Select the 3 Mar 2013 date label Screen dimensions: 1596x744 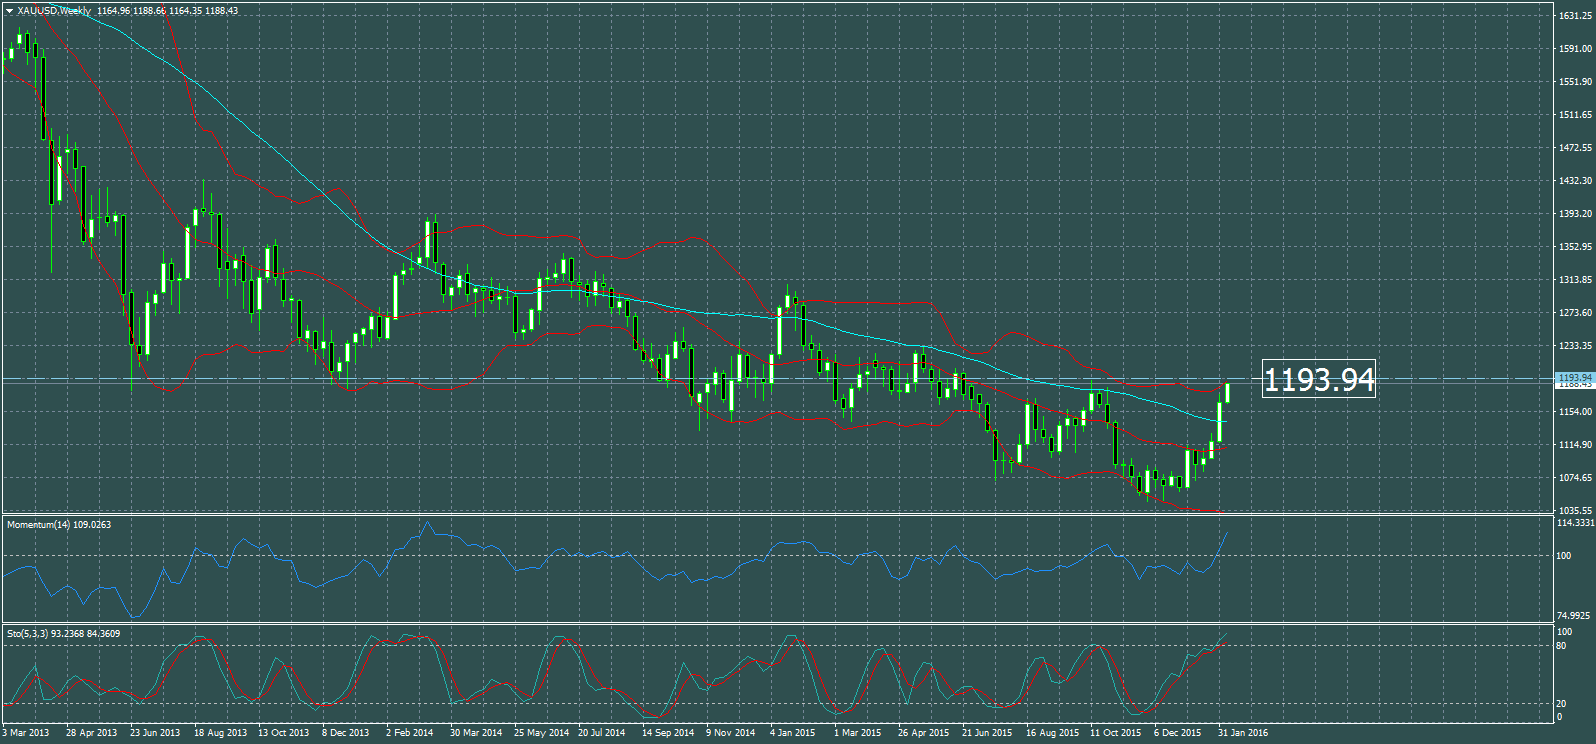pos(26,733)
